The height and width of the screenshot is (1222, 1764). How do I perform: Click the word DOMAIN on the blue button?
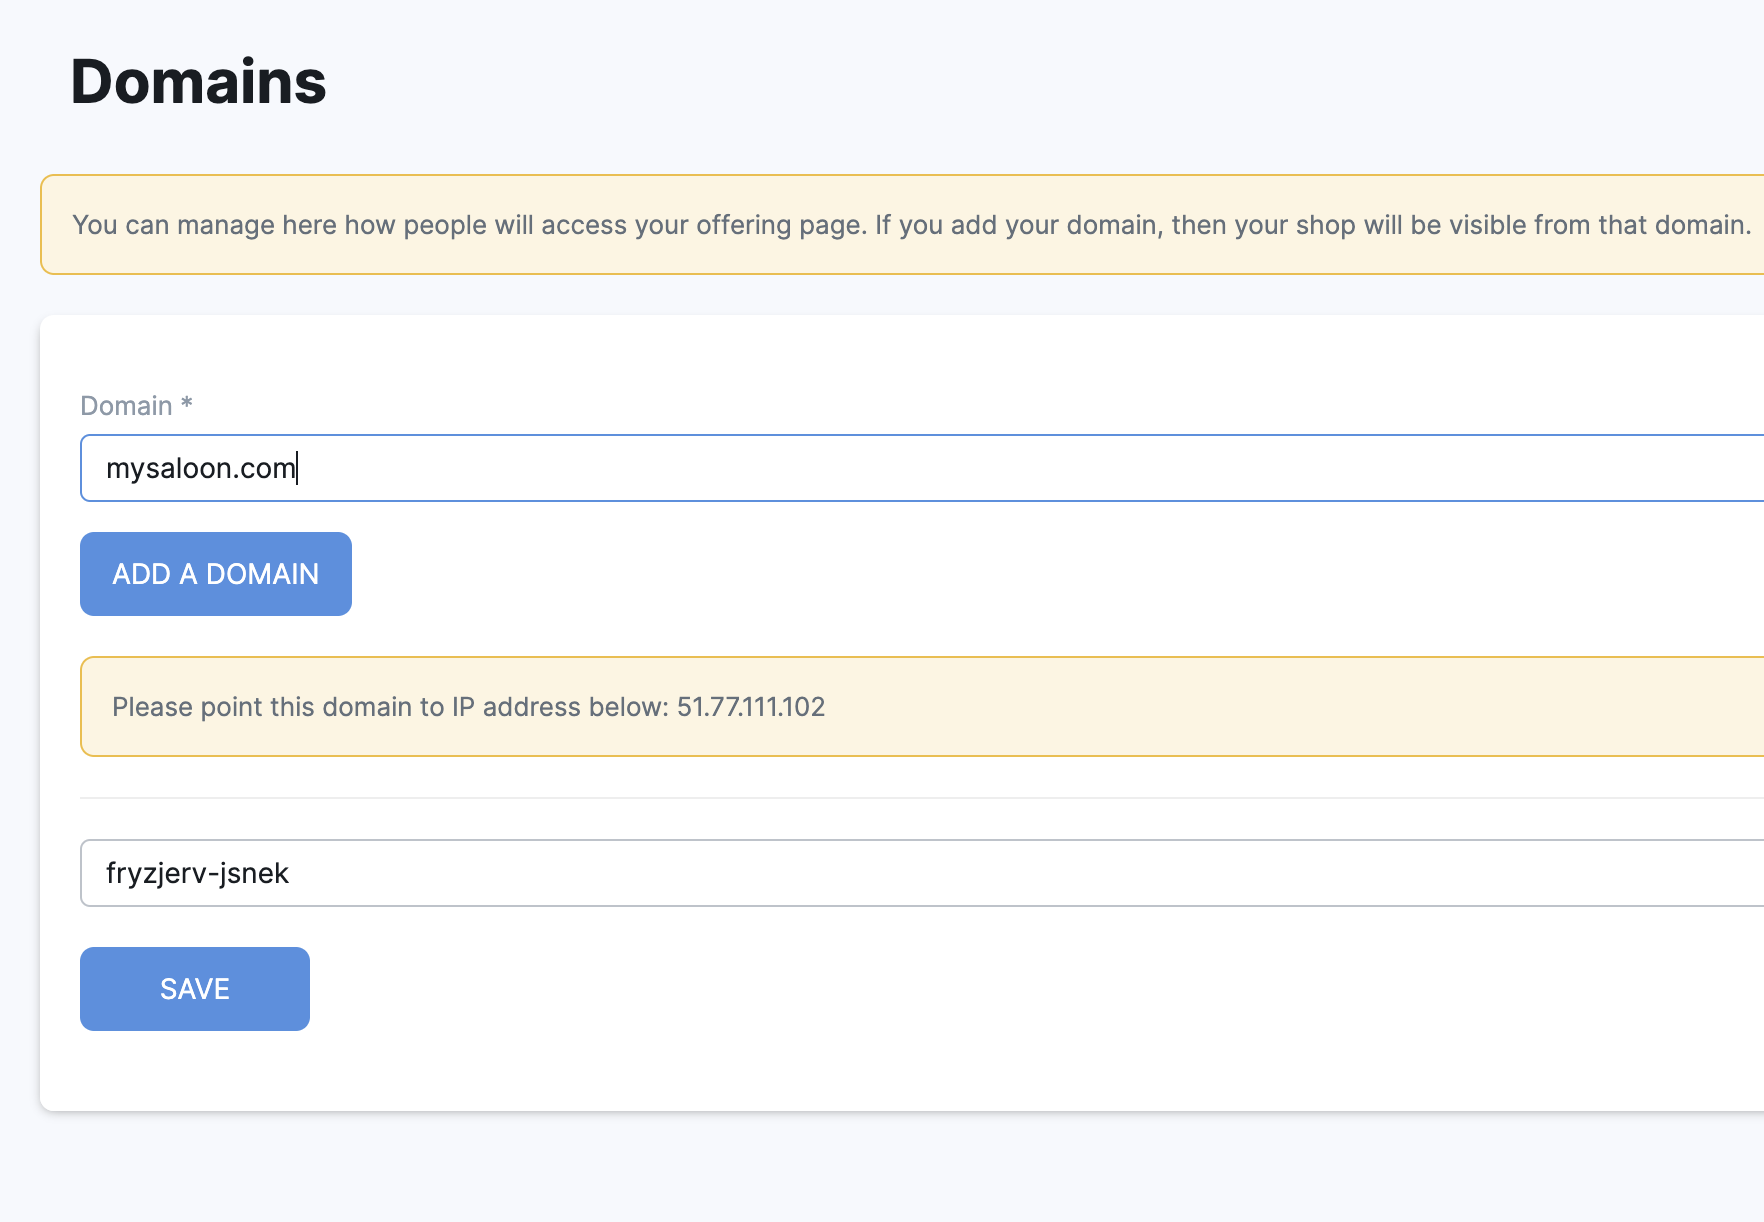click(262, 574)
